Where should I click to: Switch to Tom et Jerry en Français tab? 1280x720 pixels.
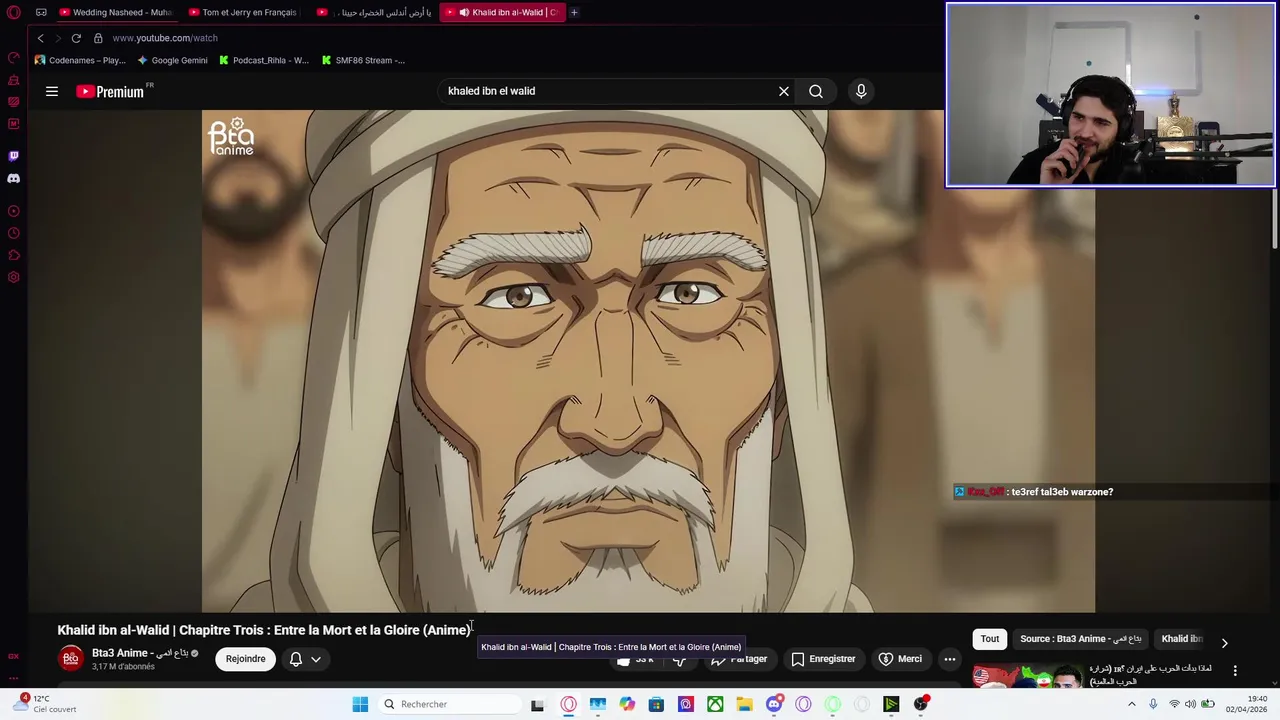[x=244, y=12]
